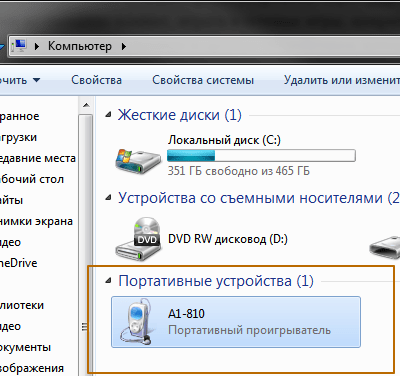Collapse the Устройства со съемными носителями group
This screenshot has height=376, width=400.
click(108, 198)
